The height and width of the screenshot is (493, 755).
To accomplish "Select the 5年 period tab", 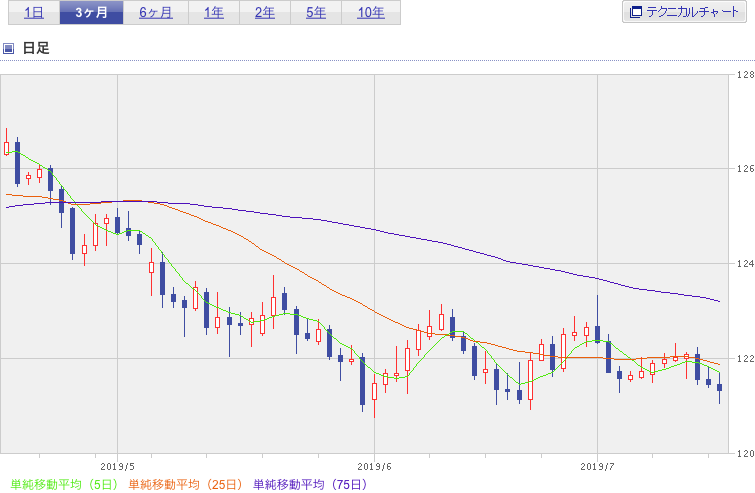I will click(316, 13).
